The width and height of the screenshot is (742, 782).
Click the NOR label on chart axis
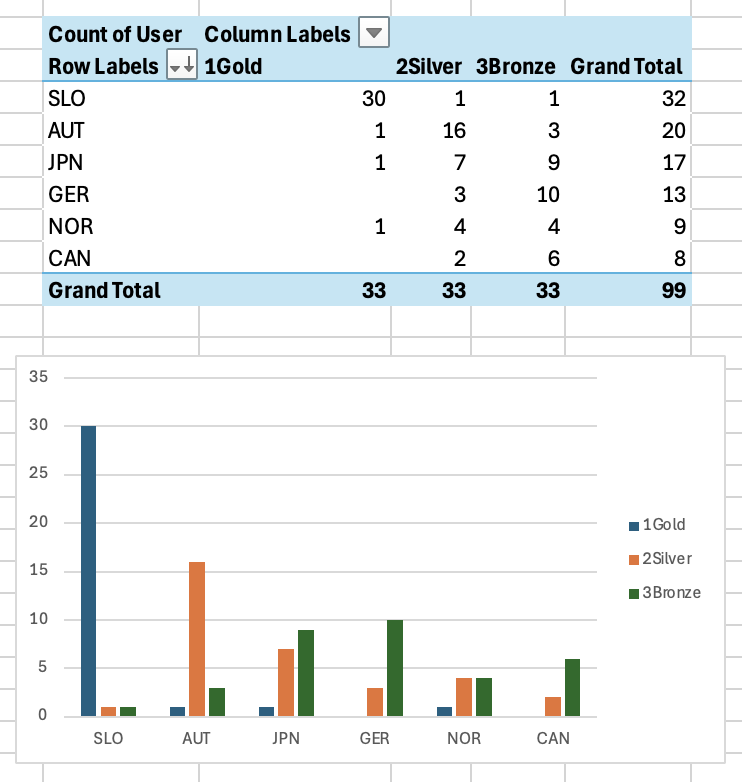coord(465,739)
